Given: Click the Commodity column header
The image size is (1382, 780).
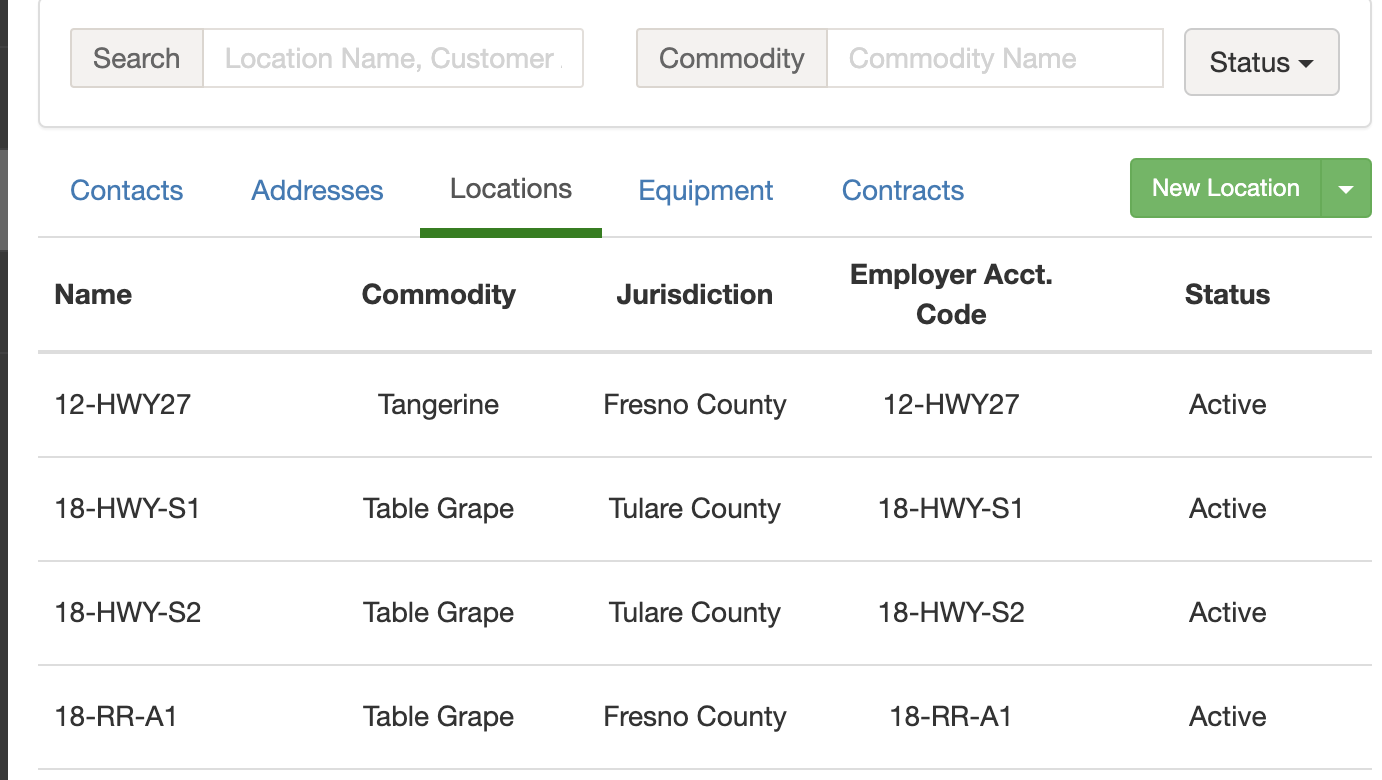Looking at the screenshot, I should point(439,294).
